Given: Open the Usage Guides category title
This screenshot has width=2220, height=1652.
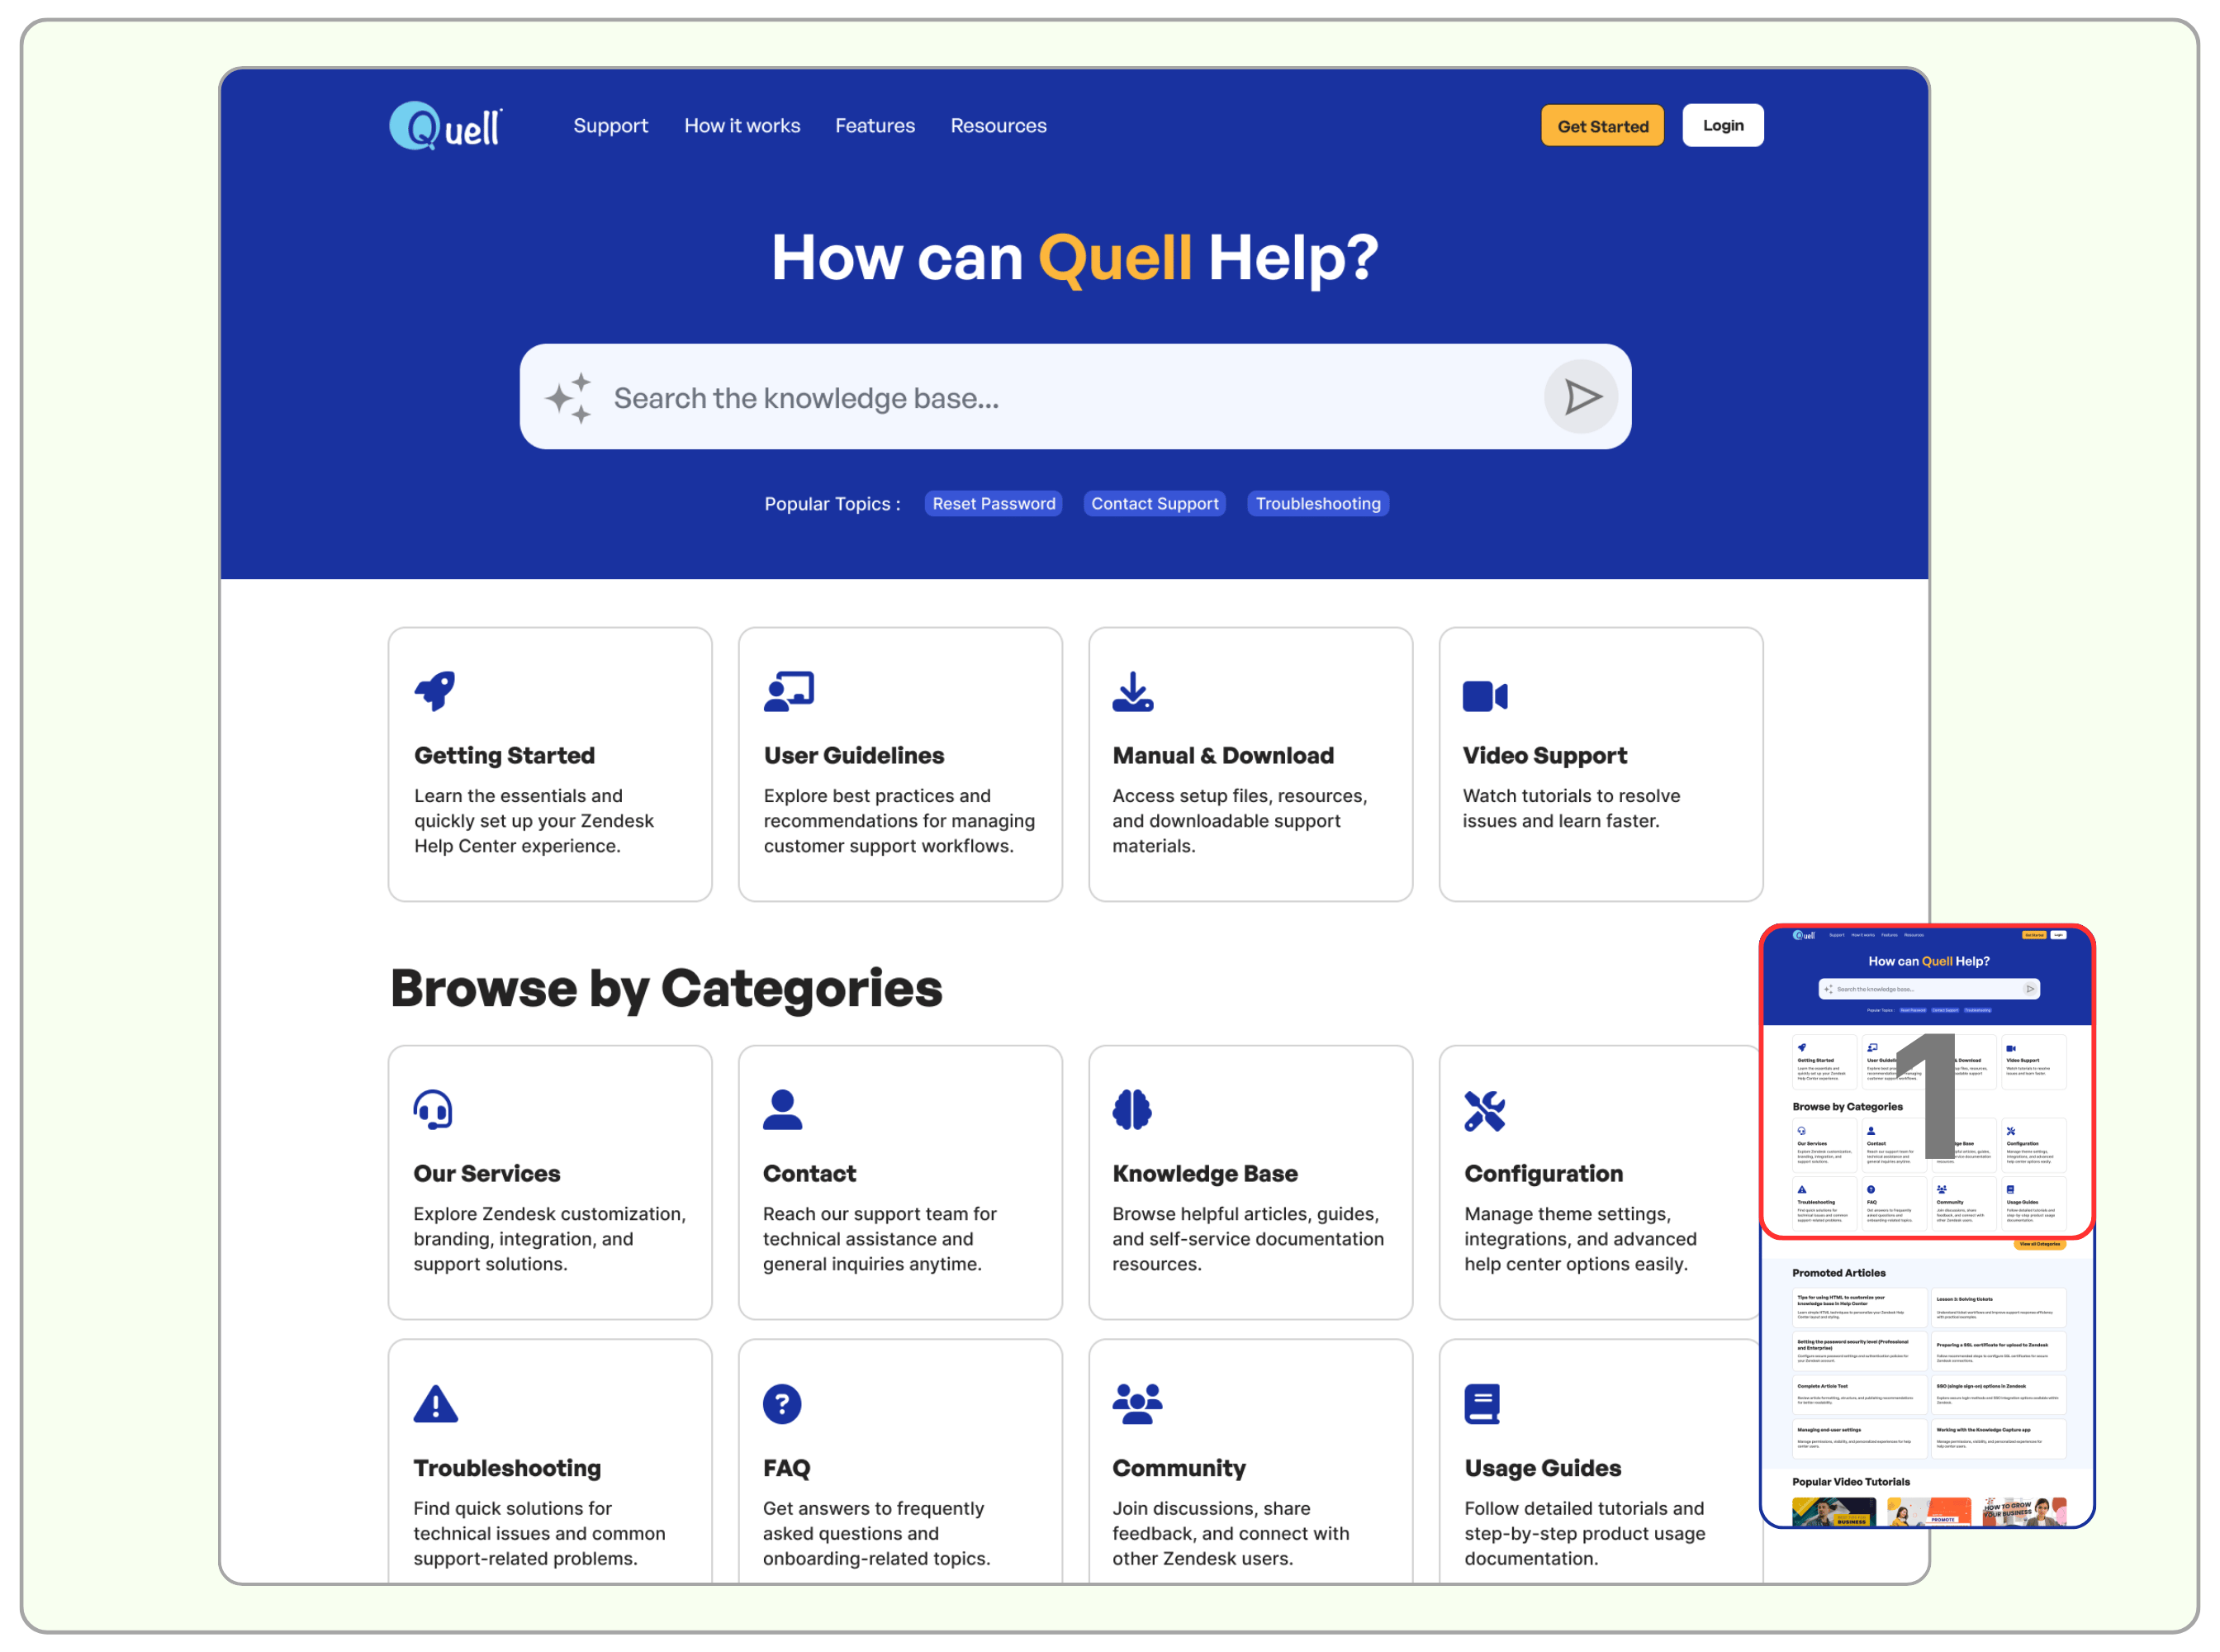Looking at the screenshot, I should click(1543, 1468).
